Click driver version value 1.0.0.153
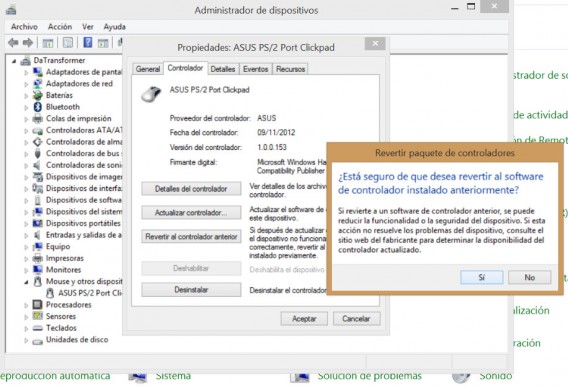The image size is (568, 388). [272, 147]
